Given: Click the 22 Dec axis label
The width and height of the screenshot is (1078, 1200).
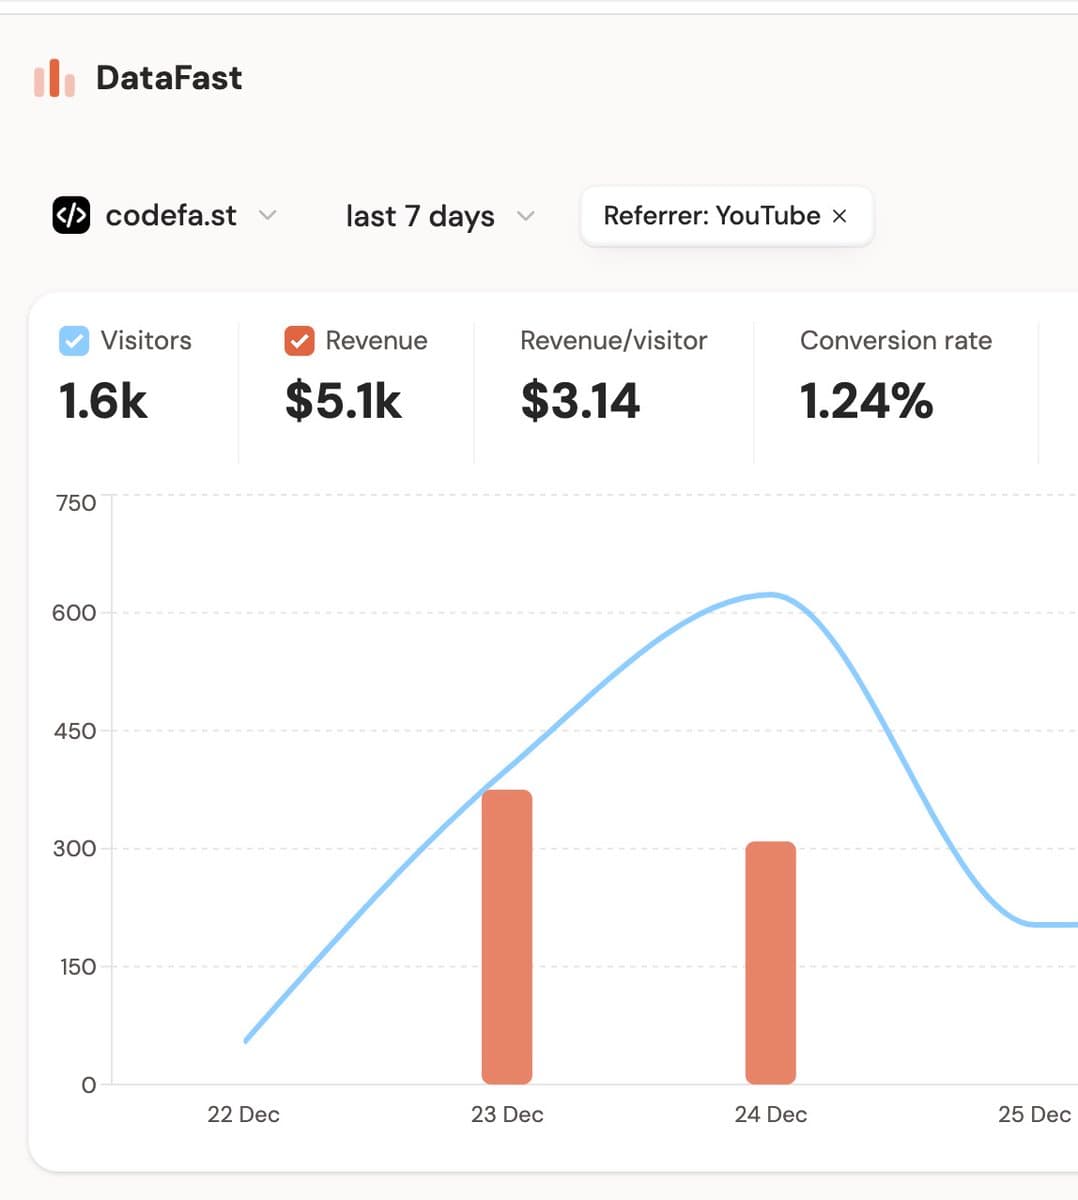Looking at the screenshot, I should [x=243, y=1114].
